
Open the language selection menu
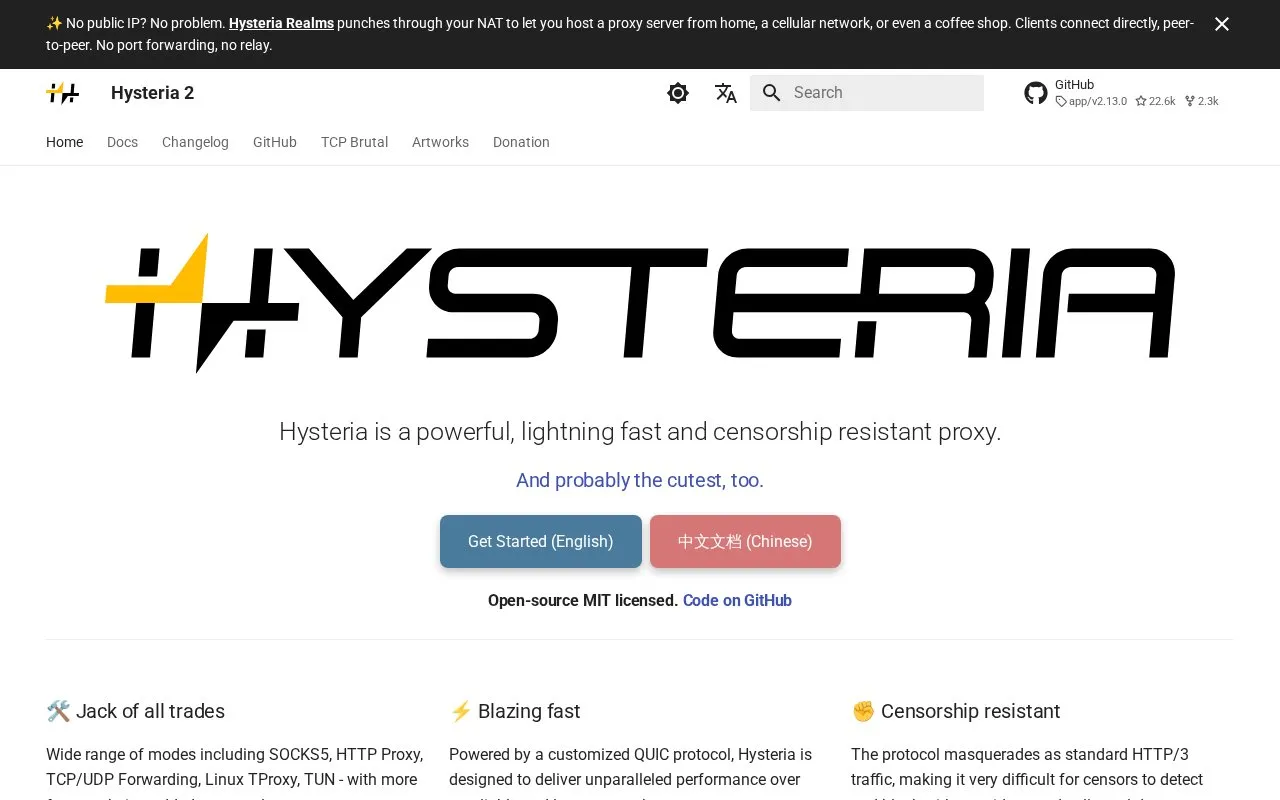coord(726,93)
